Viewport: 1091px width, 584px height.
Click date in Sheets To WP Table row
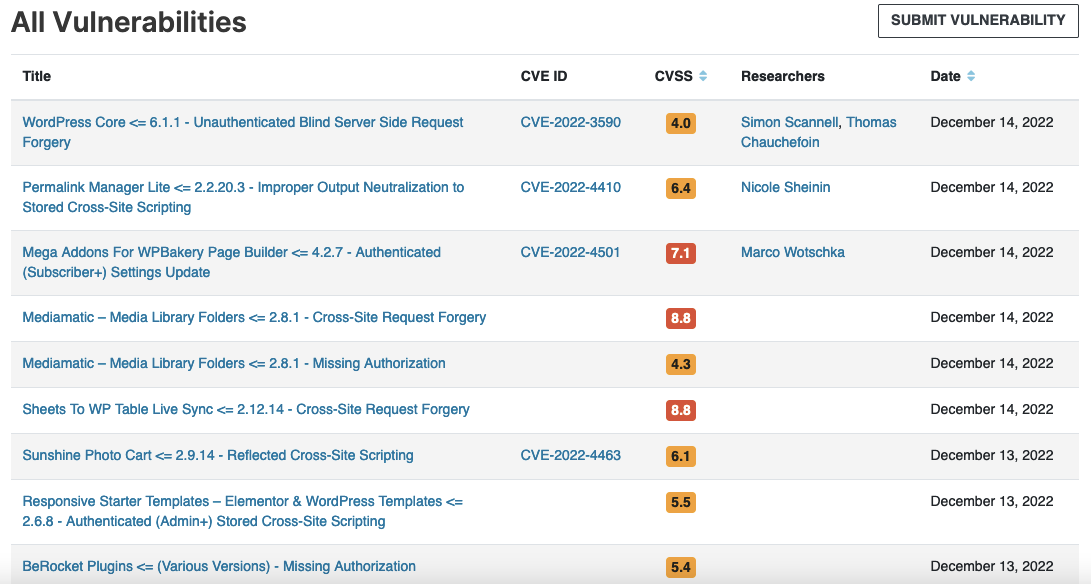(x=992, y=409)
